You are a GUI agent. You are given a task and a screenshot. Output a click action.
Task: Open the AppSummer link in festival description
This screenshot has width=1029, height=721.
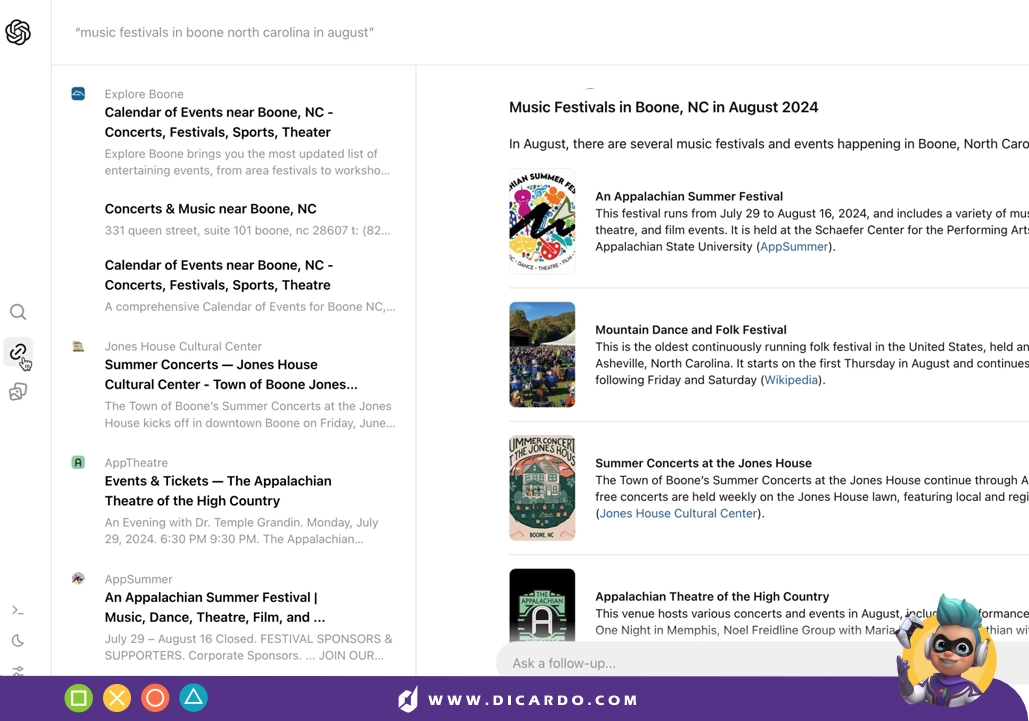click(794, 247)
